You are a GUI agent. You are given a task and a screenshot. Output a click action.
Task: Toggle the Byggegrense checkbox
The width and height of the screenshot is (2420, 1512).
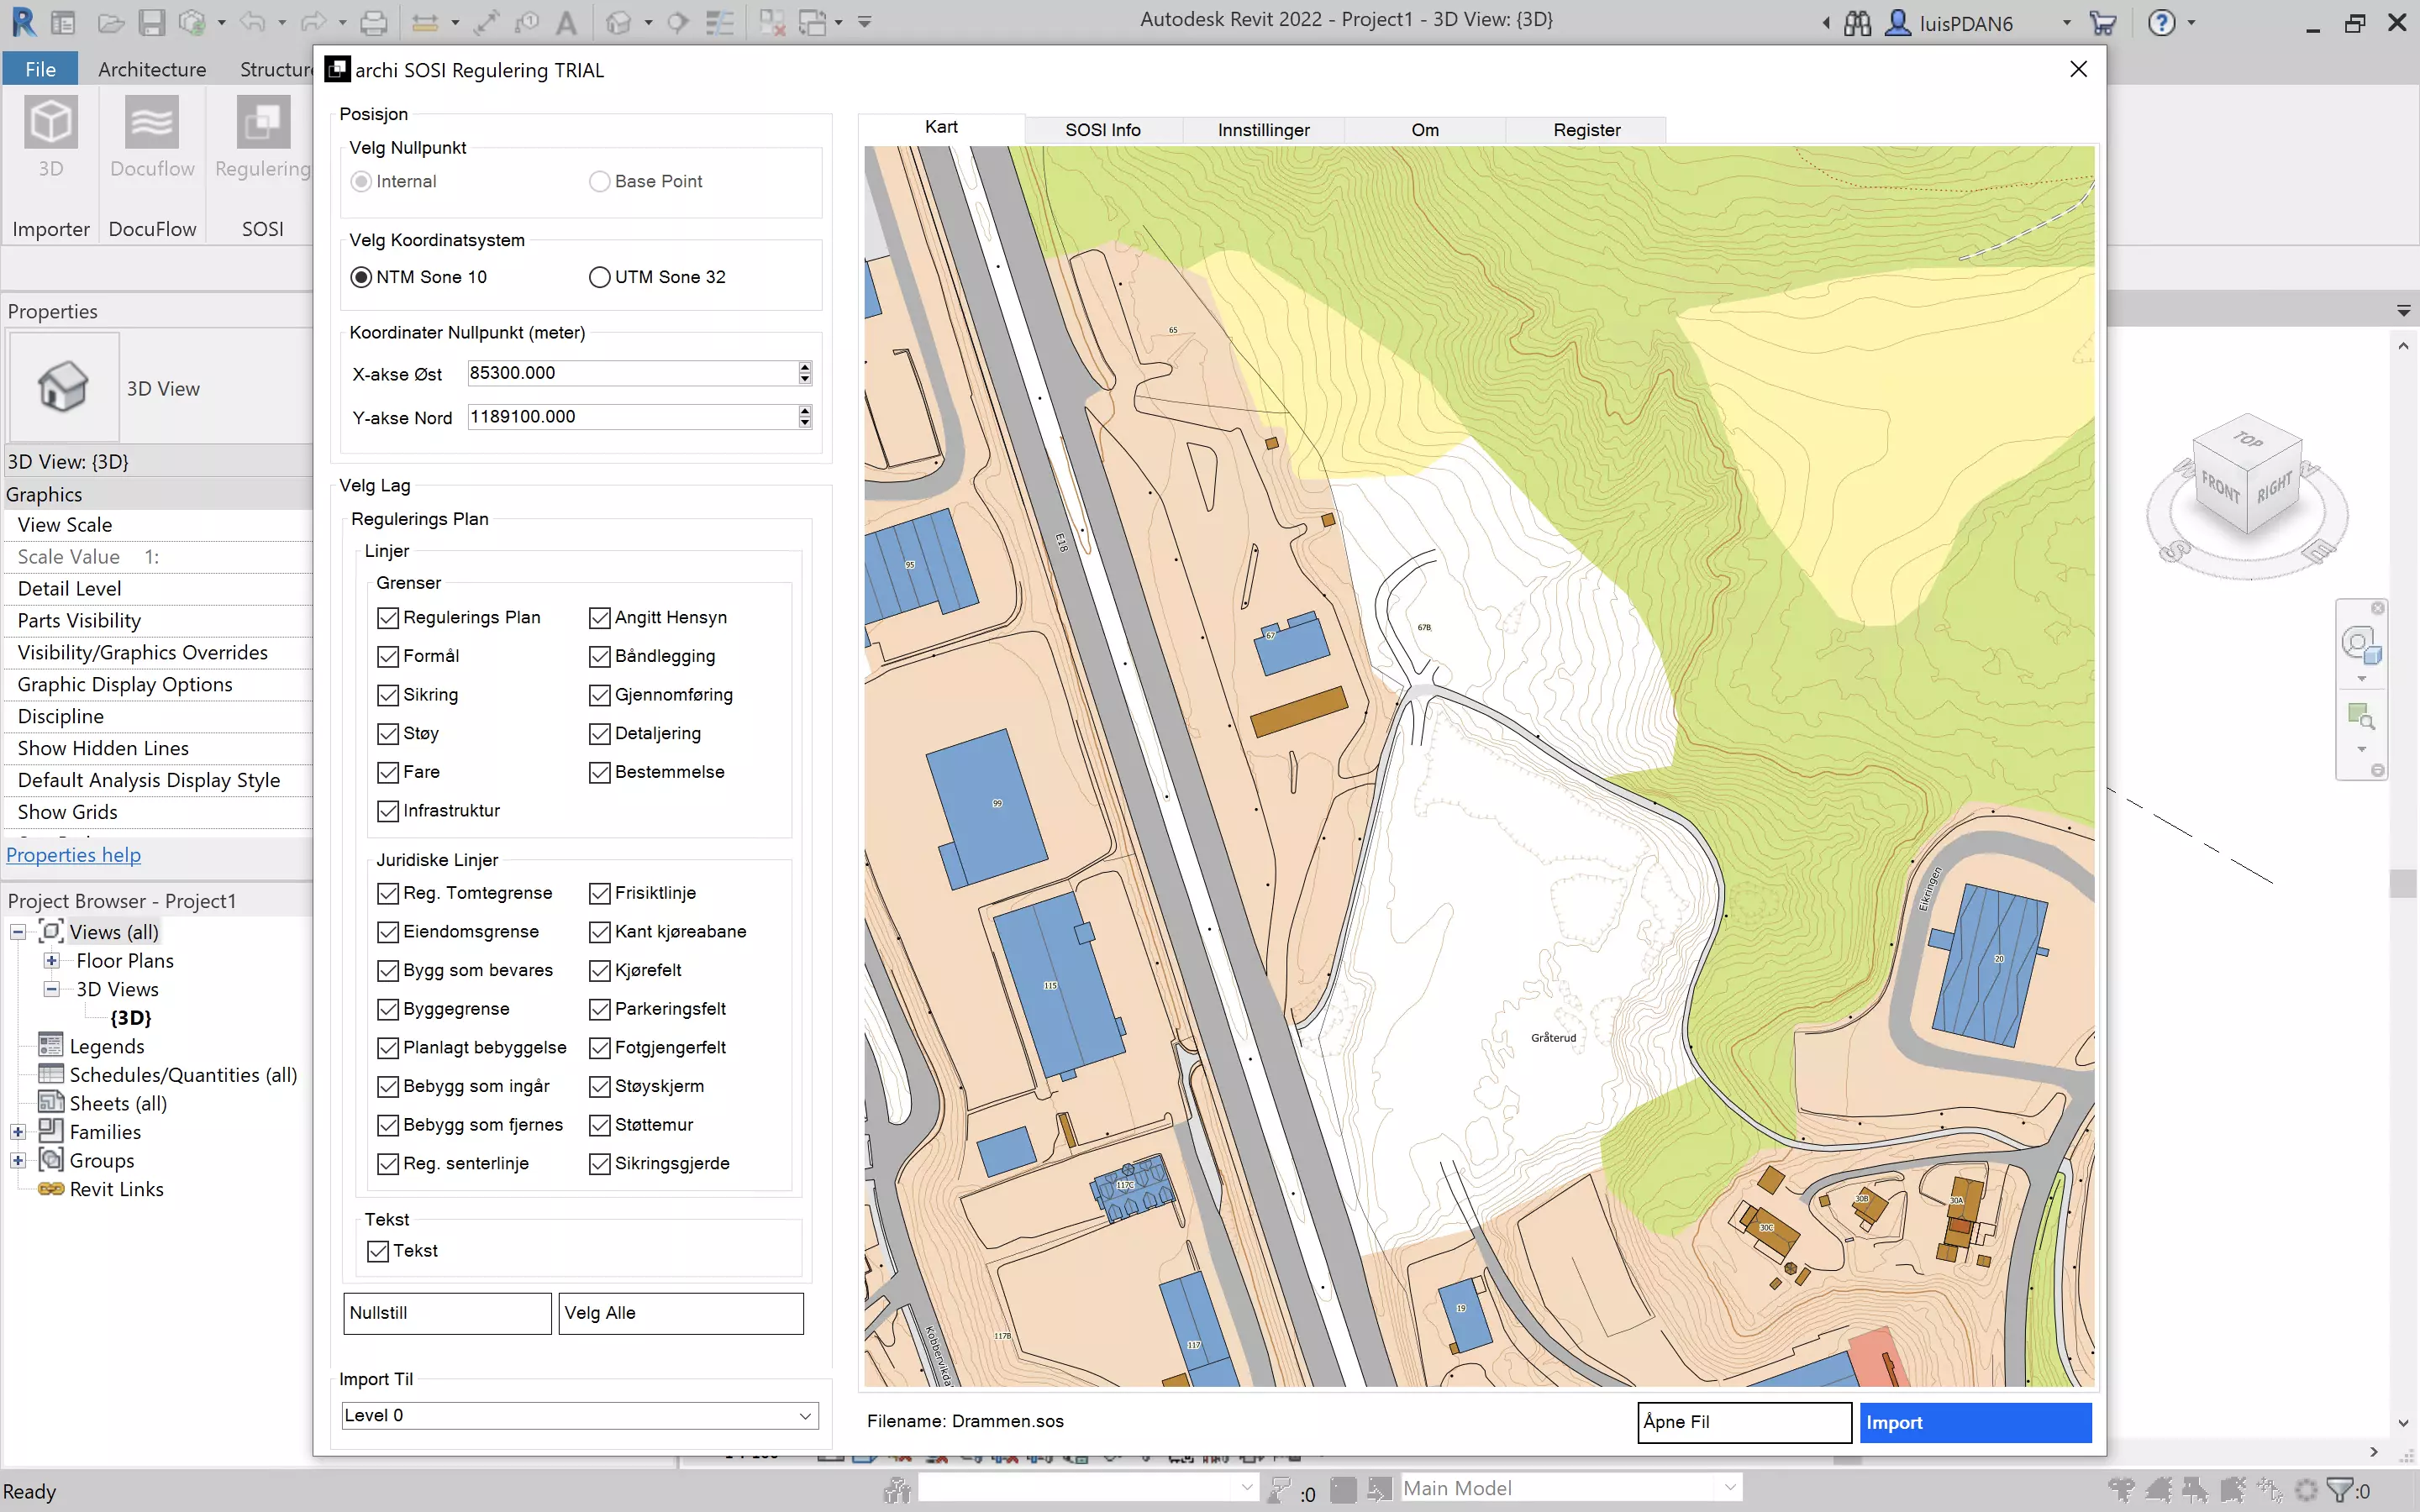click(388, 1010)
